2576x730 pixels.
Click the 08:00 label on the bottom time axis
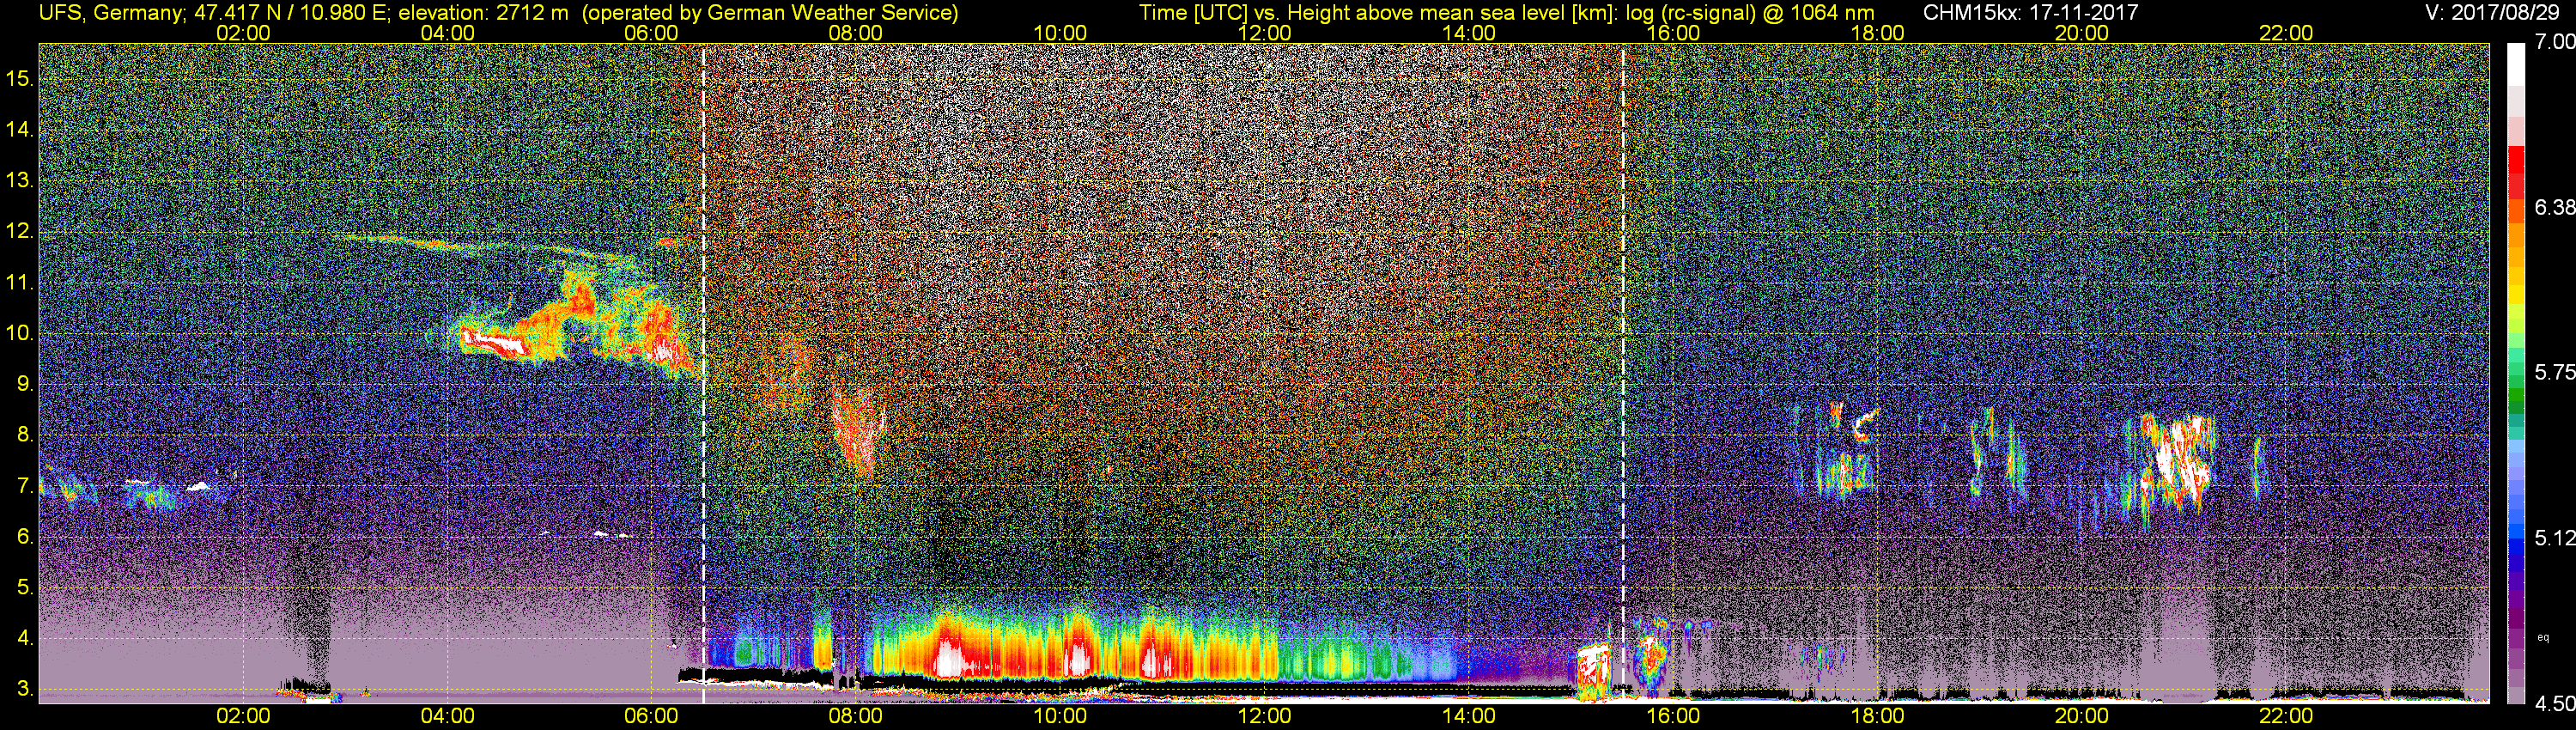856,716
